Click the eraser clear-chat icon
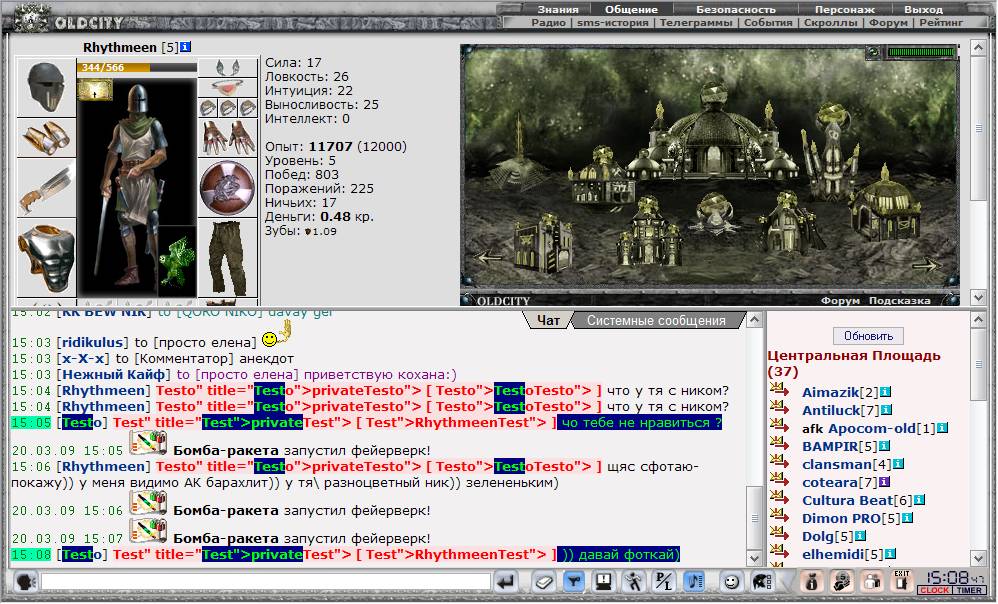 [x=544, y=582]
